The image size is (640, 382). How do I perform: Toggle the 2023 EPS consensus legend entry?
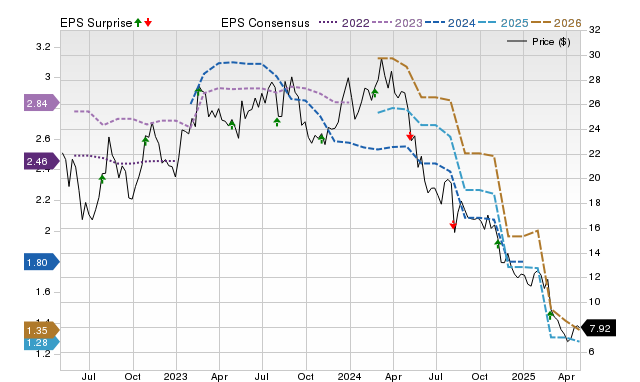397,23
